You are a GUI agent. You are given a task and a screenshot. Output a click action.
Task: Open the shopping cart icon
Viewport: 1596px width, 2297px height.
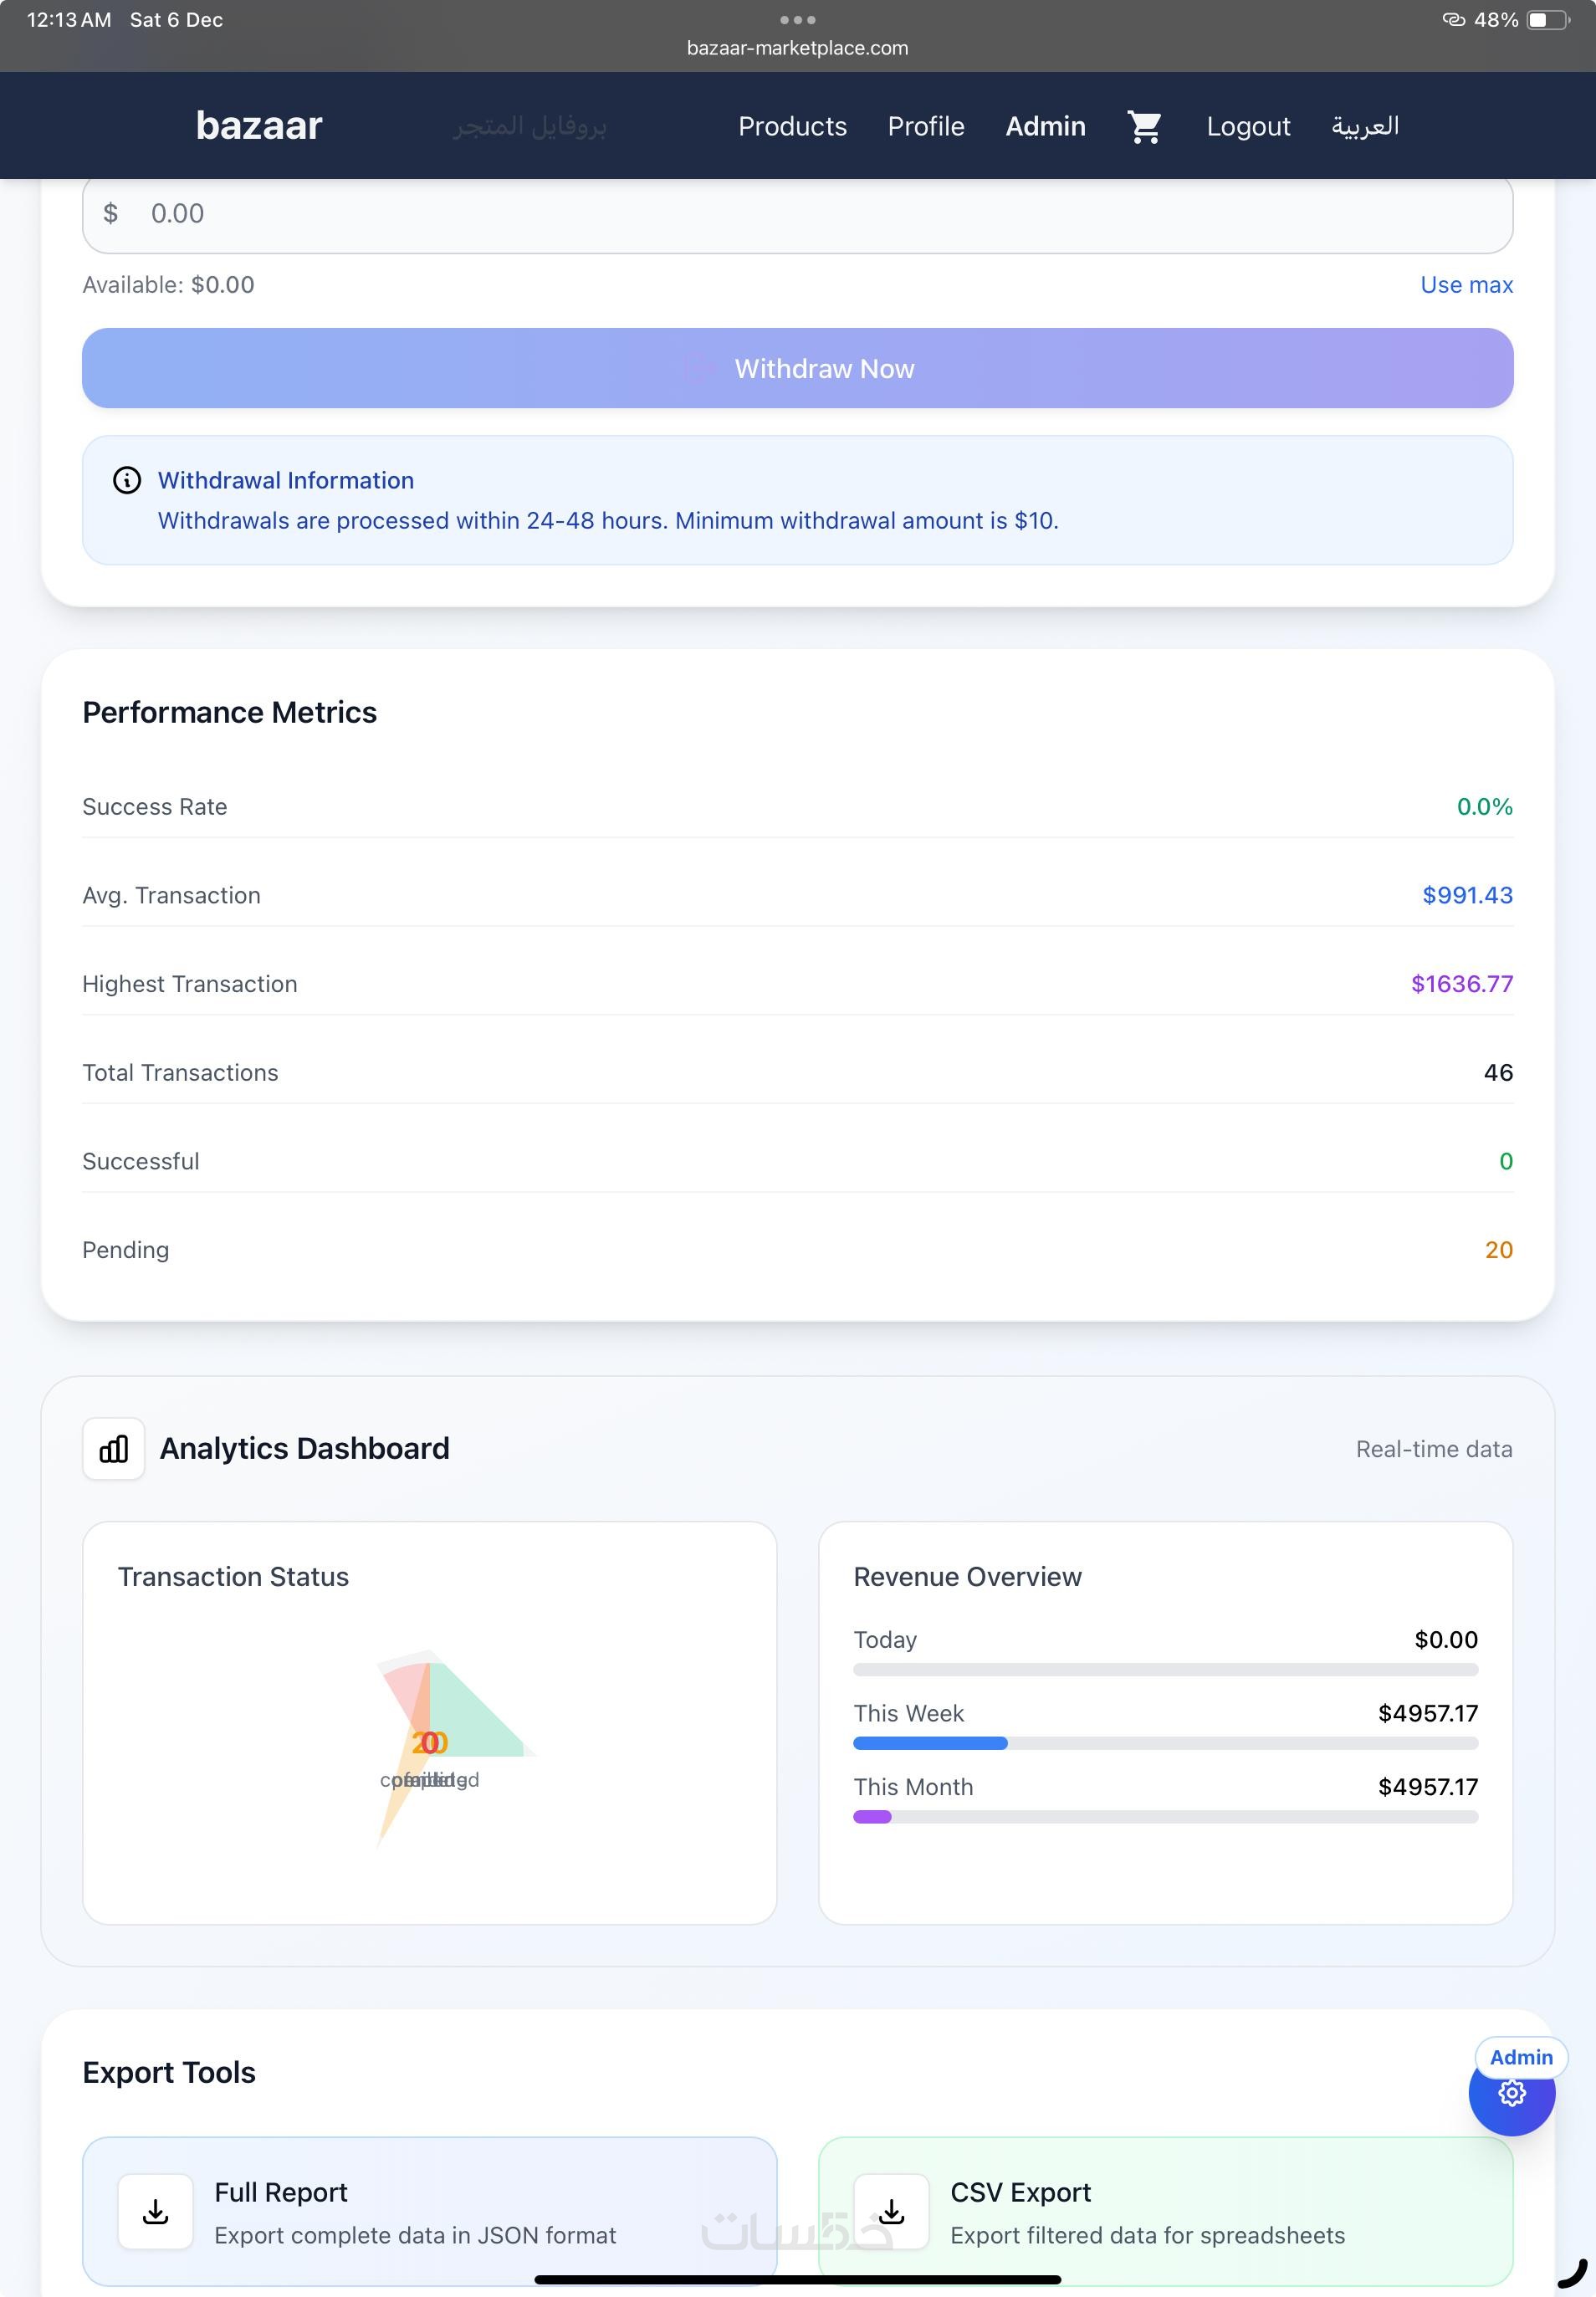[x=1144, y=127]
